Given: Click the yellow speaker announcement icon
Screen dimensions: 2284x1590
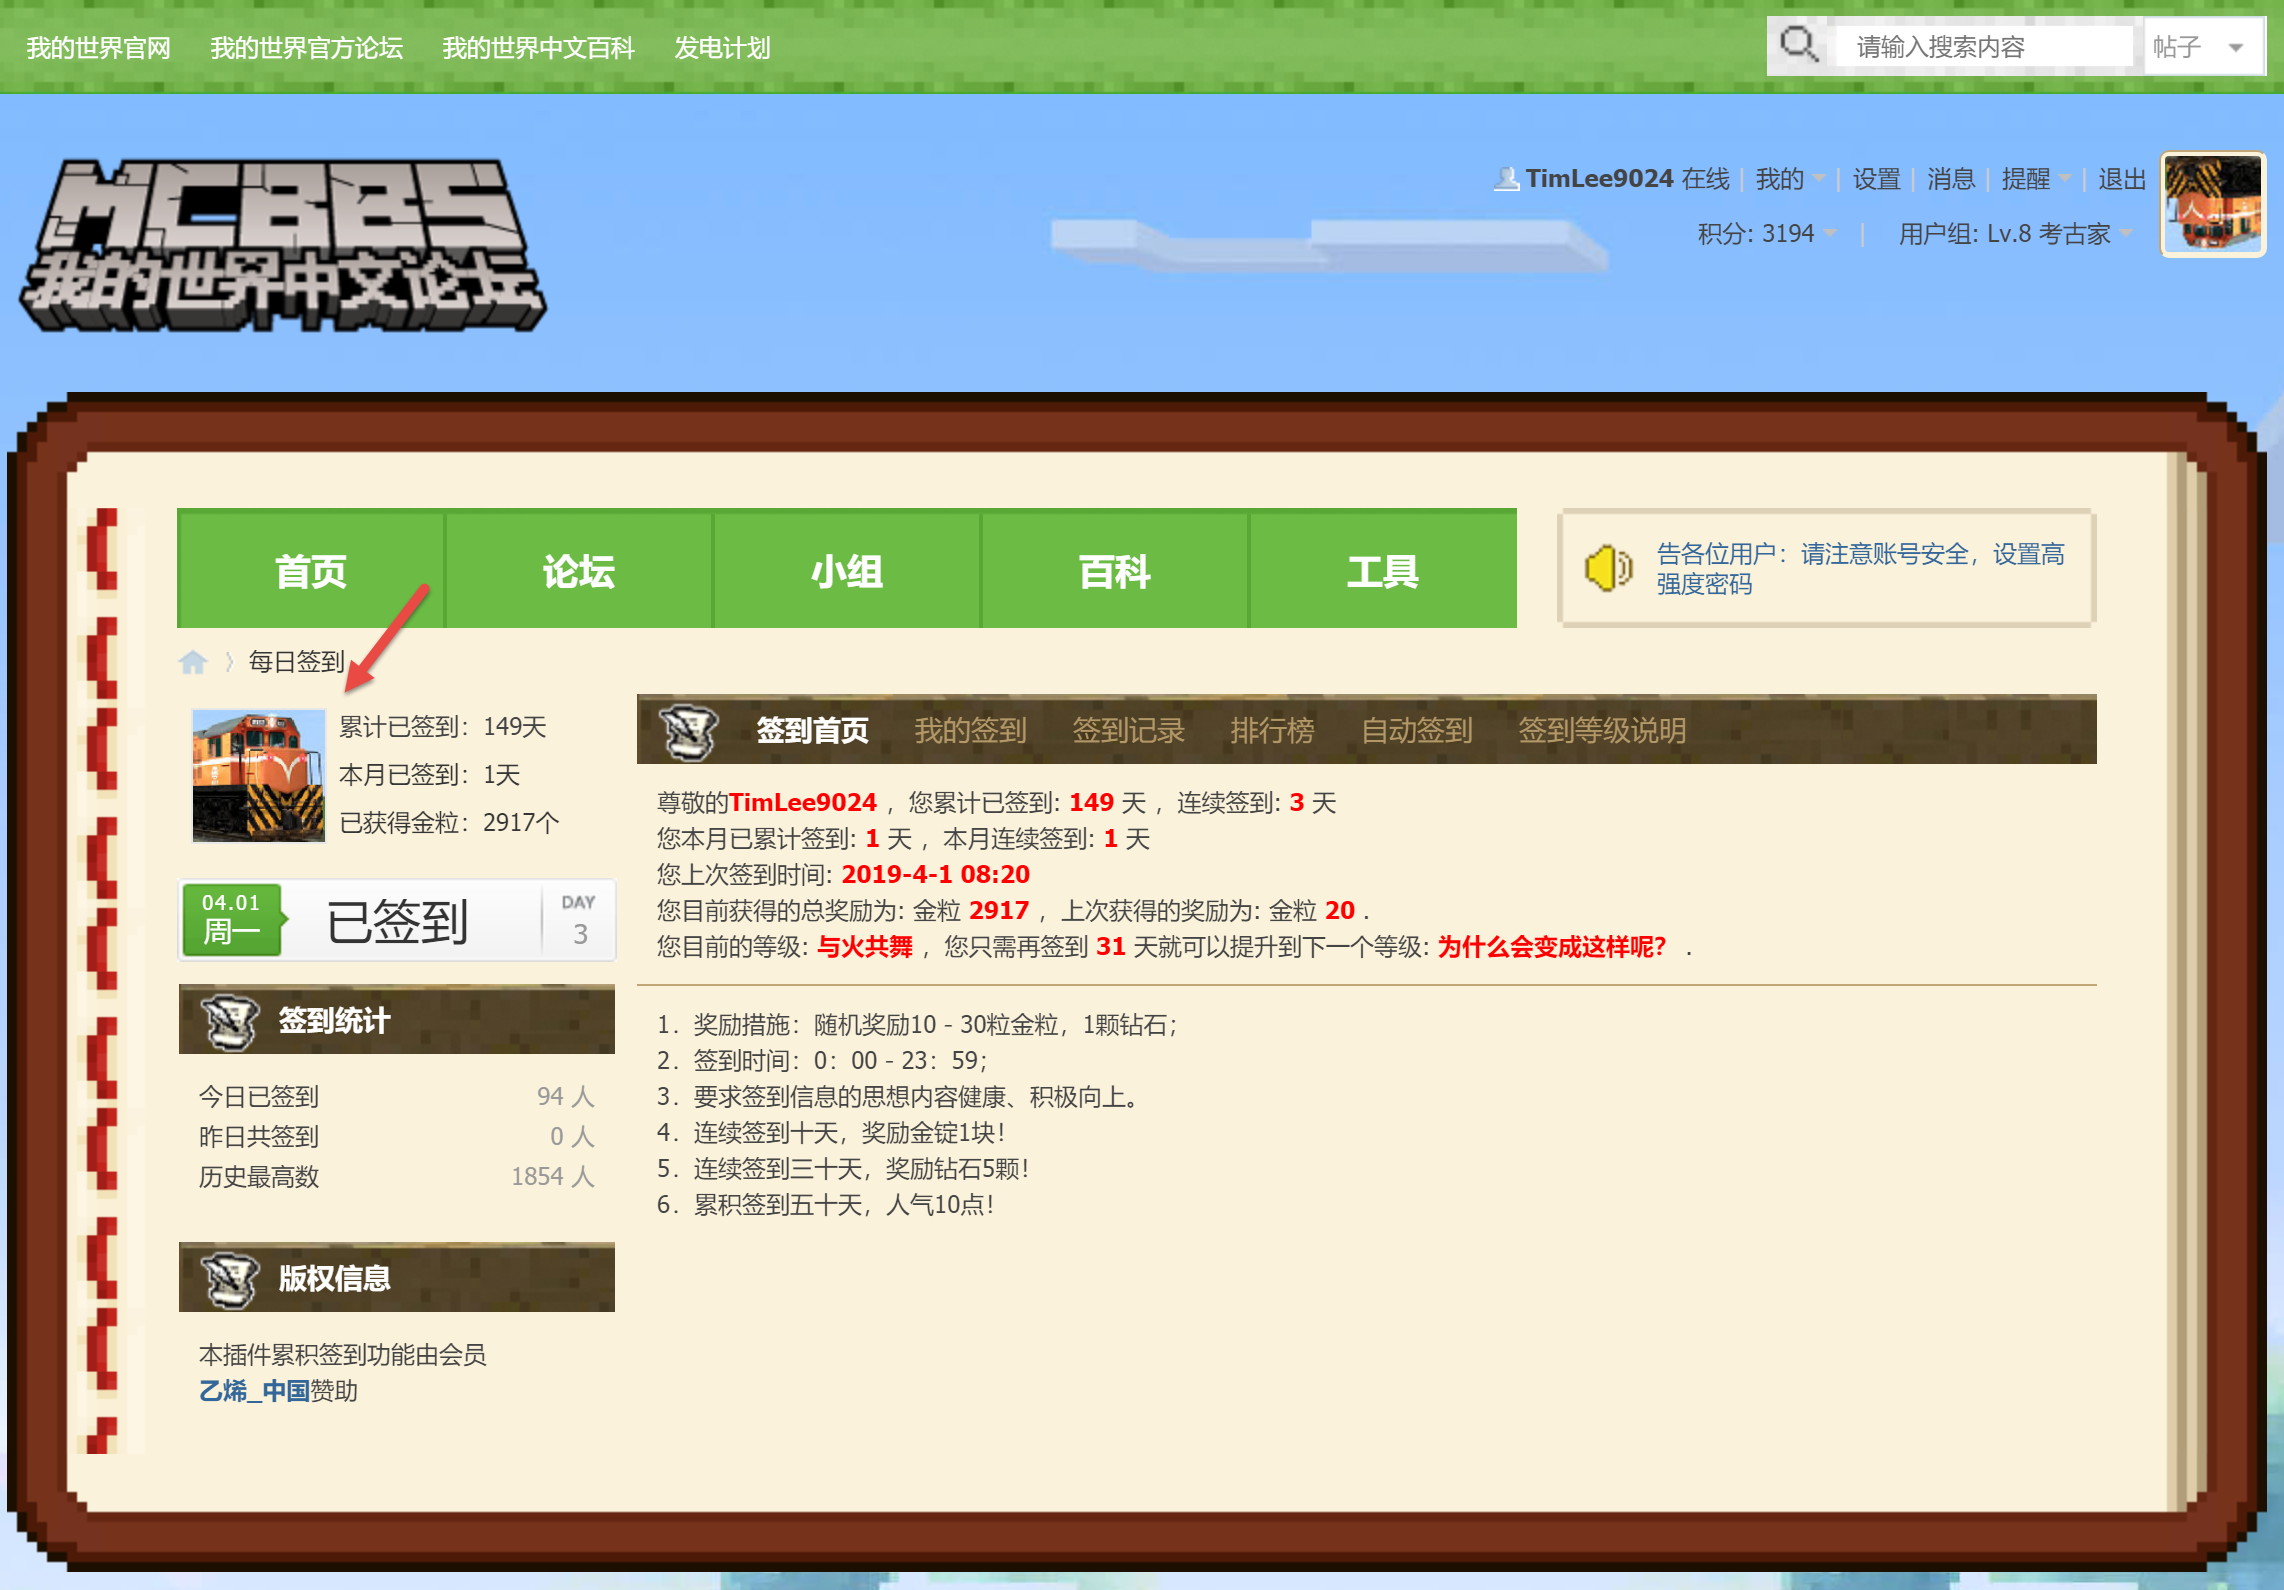Looking at the screenshot, I should coord(1606,568).
